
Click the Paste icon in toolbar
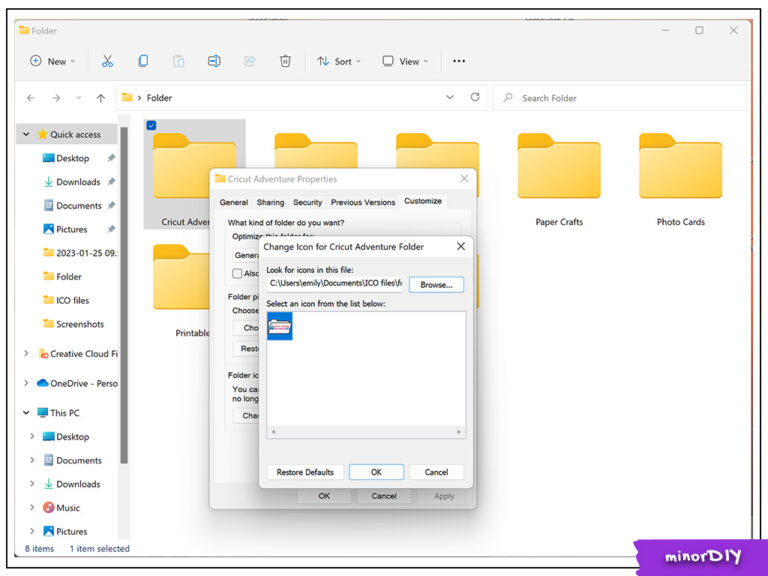[x=179, y=61]
